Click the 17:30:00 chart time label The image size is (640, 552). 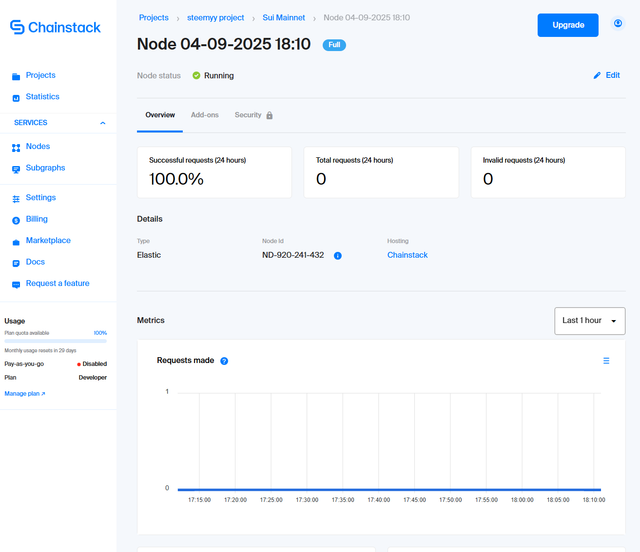tap(307, 500)
